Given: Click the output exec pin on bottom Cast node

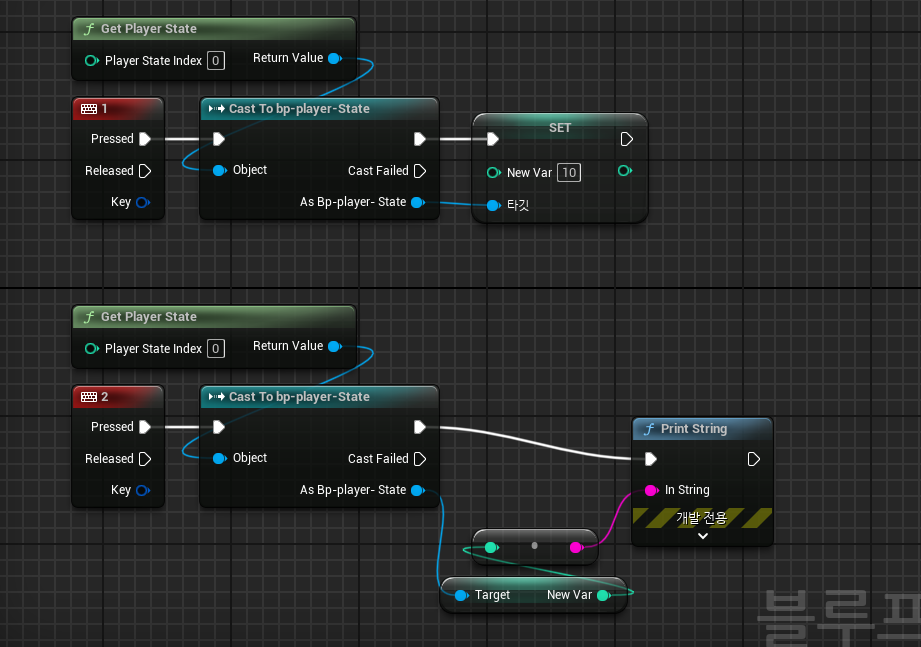Looking at the screenshot, I should point(419,427).
